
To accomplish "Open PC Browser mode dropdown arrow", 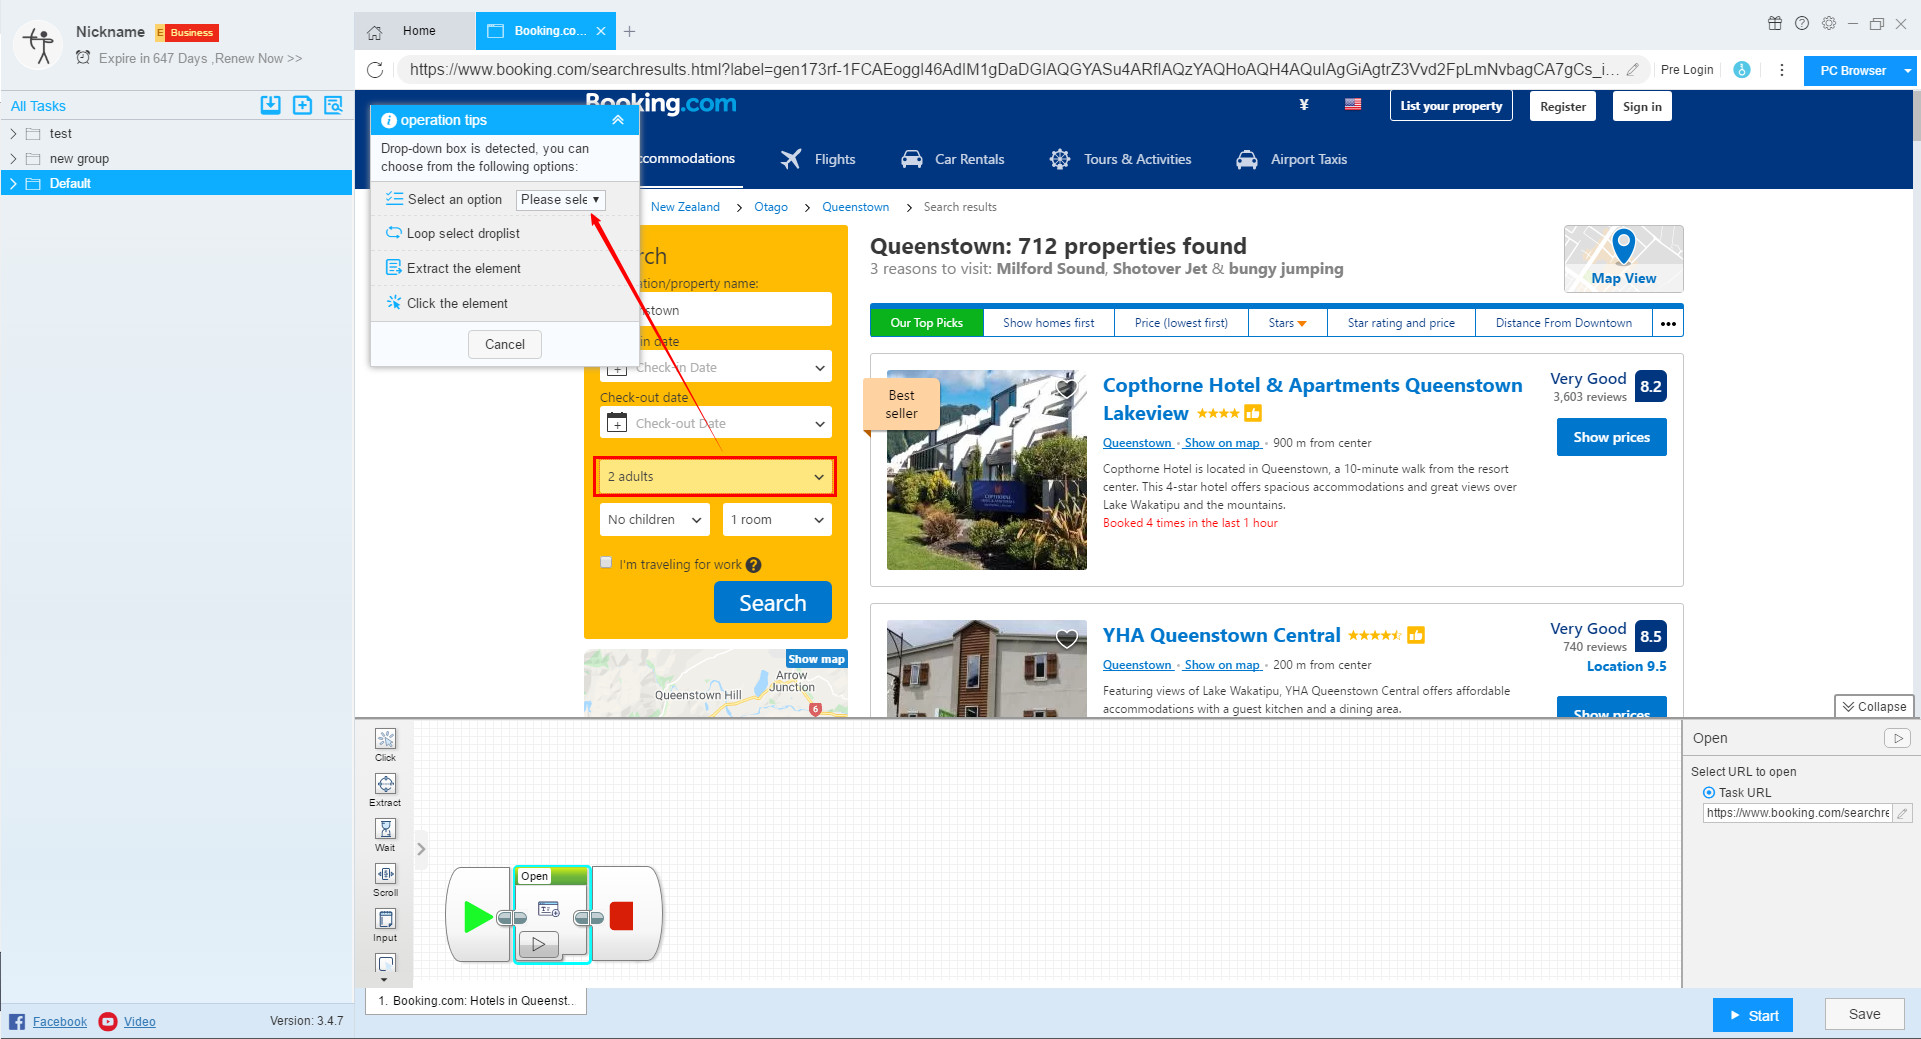I will pos(1908,71).
